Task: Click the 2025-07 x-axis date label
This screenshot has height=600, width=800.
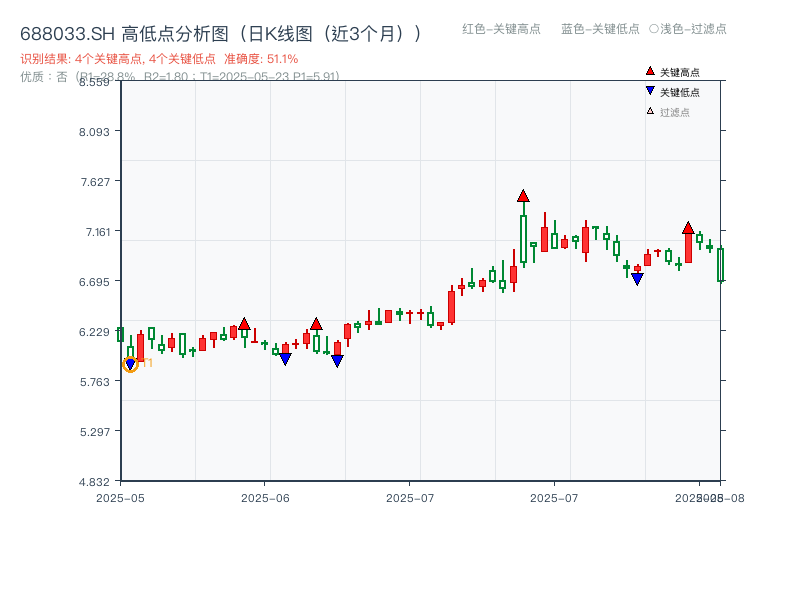Action: click(x=410, y=495)
